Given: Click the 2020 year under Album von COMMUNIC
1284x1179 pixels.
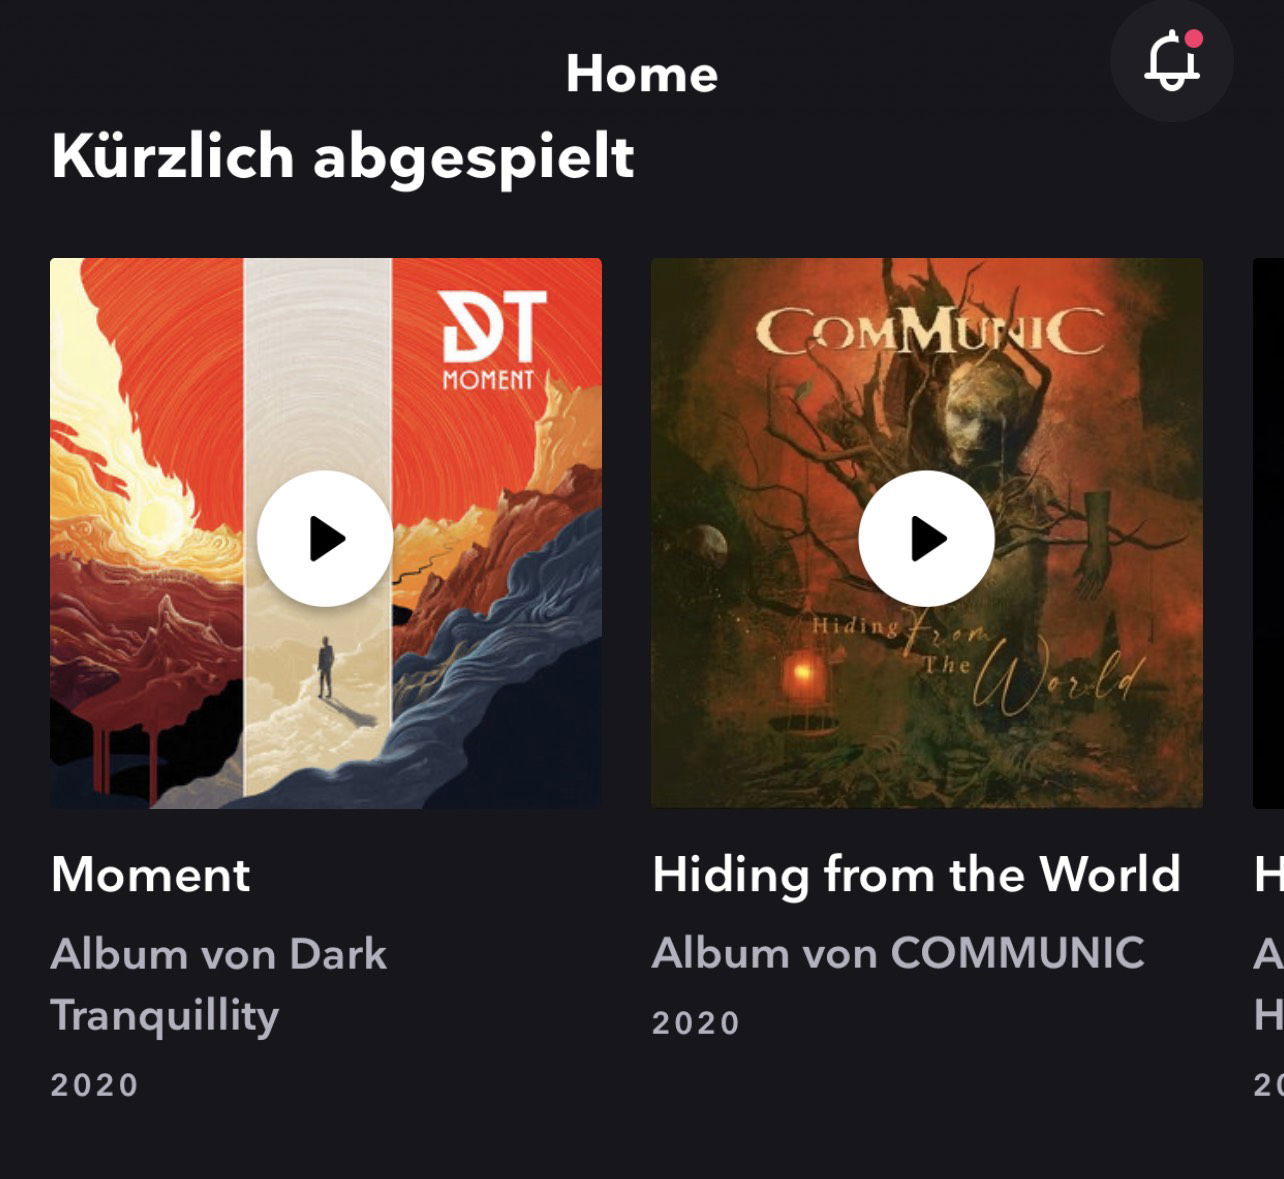Looking at the screenshot, I should [696, 1023].
